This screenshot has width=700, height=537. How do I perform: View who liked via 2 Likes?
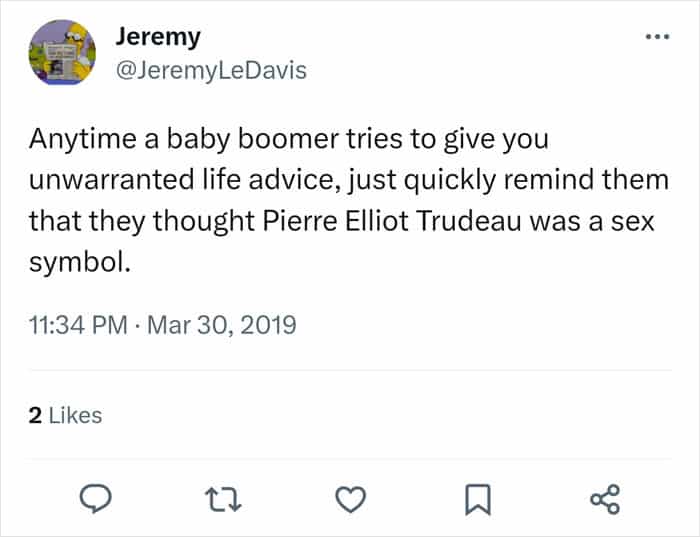click(65, 415)
